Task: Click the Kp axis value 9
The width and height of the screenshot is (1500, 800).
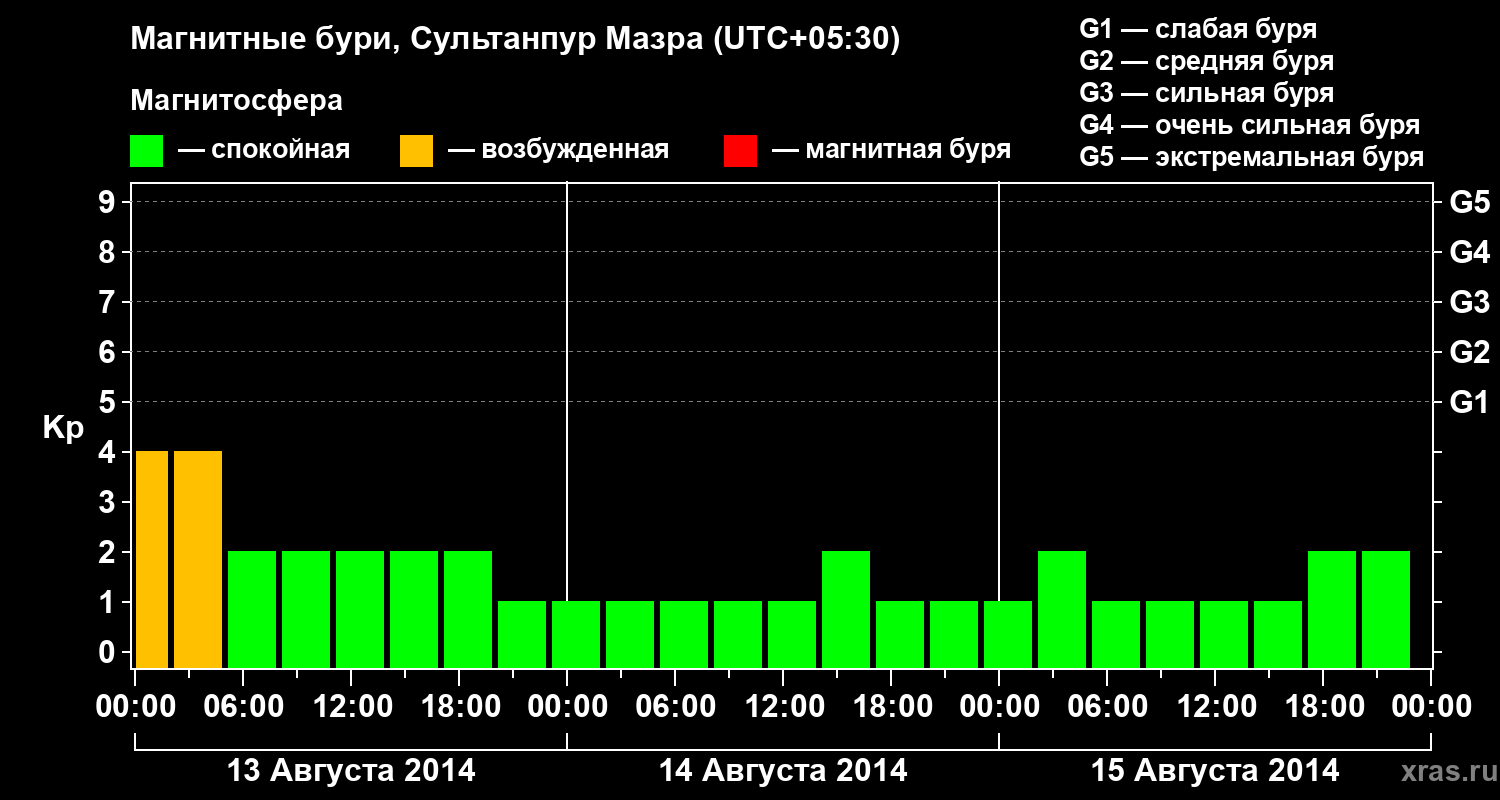Action: (109, 202)
